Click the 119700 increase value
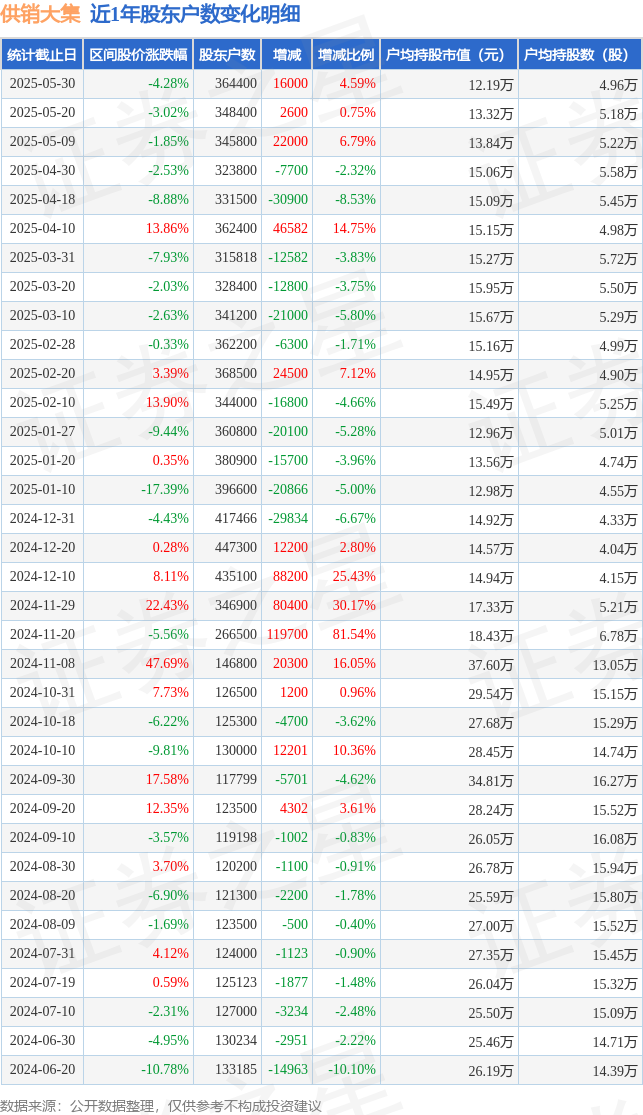This screenshot has height=1115, width=643. (x=290, y=634)
